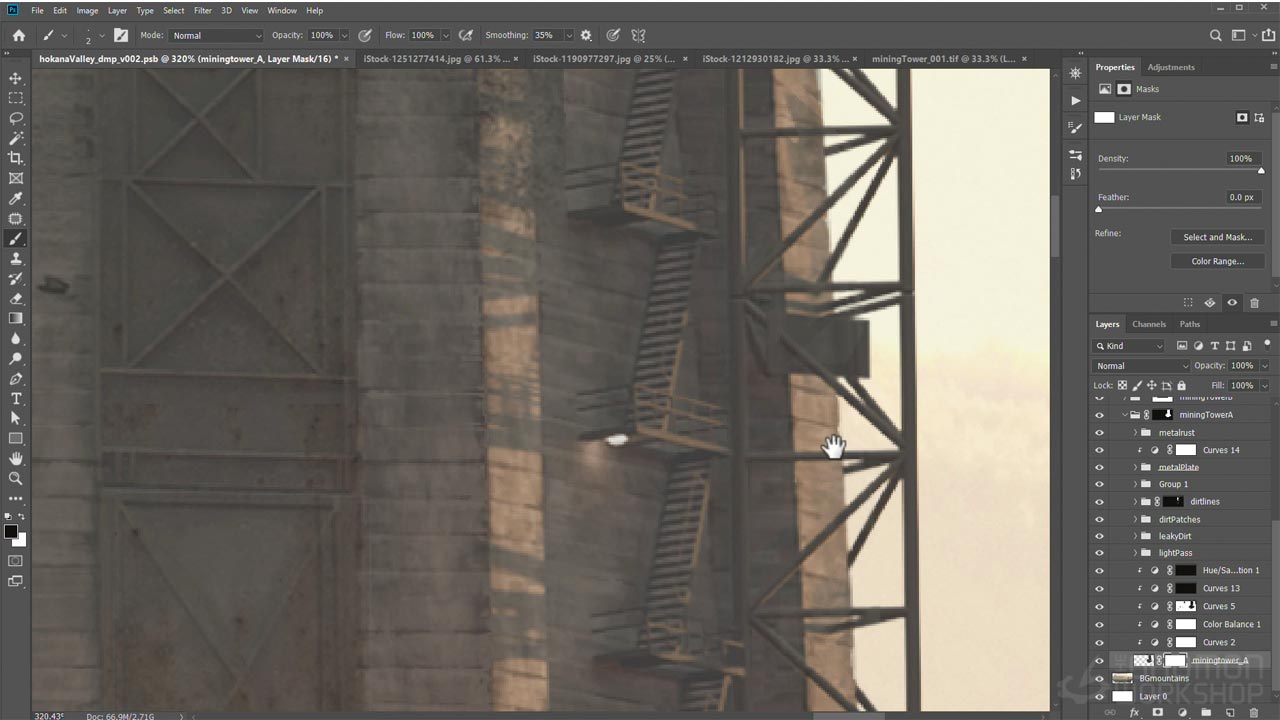Select the Type tool

16,398
